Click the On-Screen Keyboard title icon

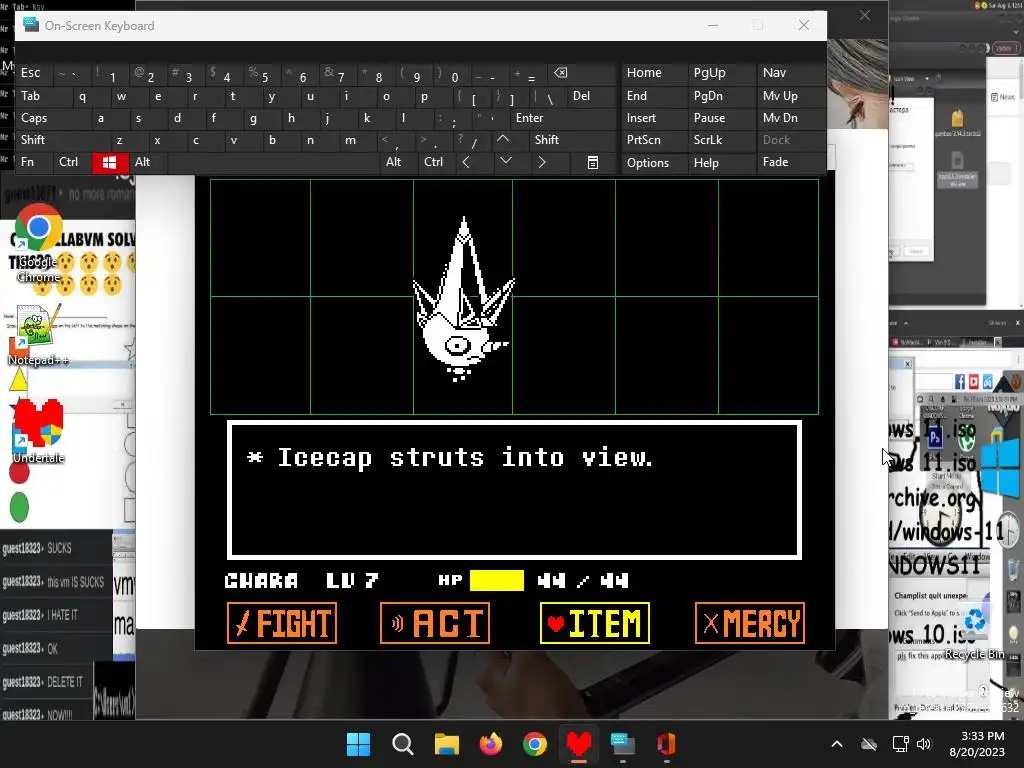coord(31,25)
